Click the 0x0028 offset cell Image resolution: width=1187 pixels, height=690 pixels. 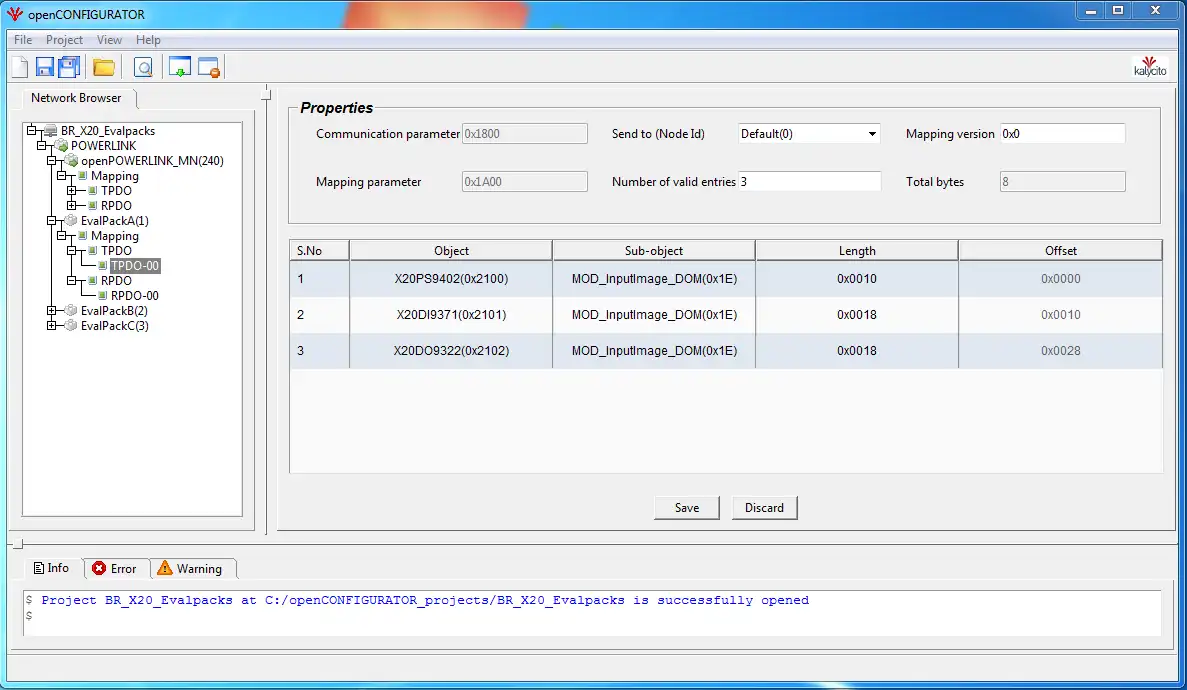point(1061,351)
